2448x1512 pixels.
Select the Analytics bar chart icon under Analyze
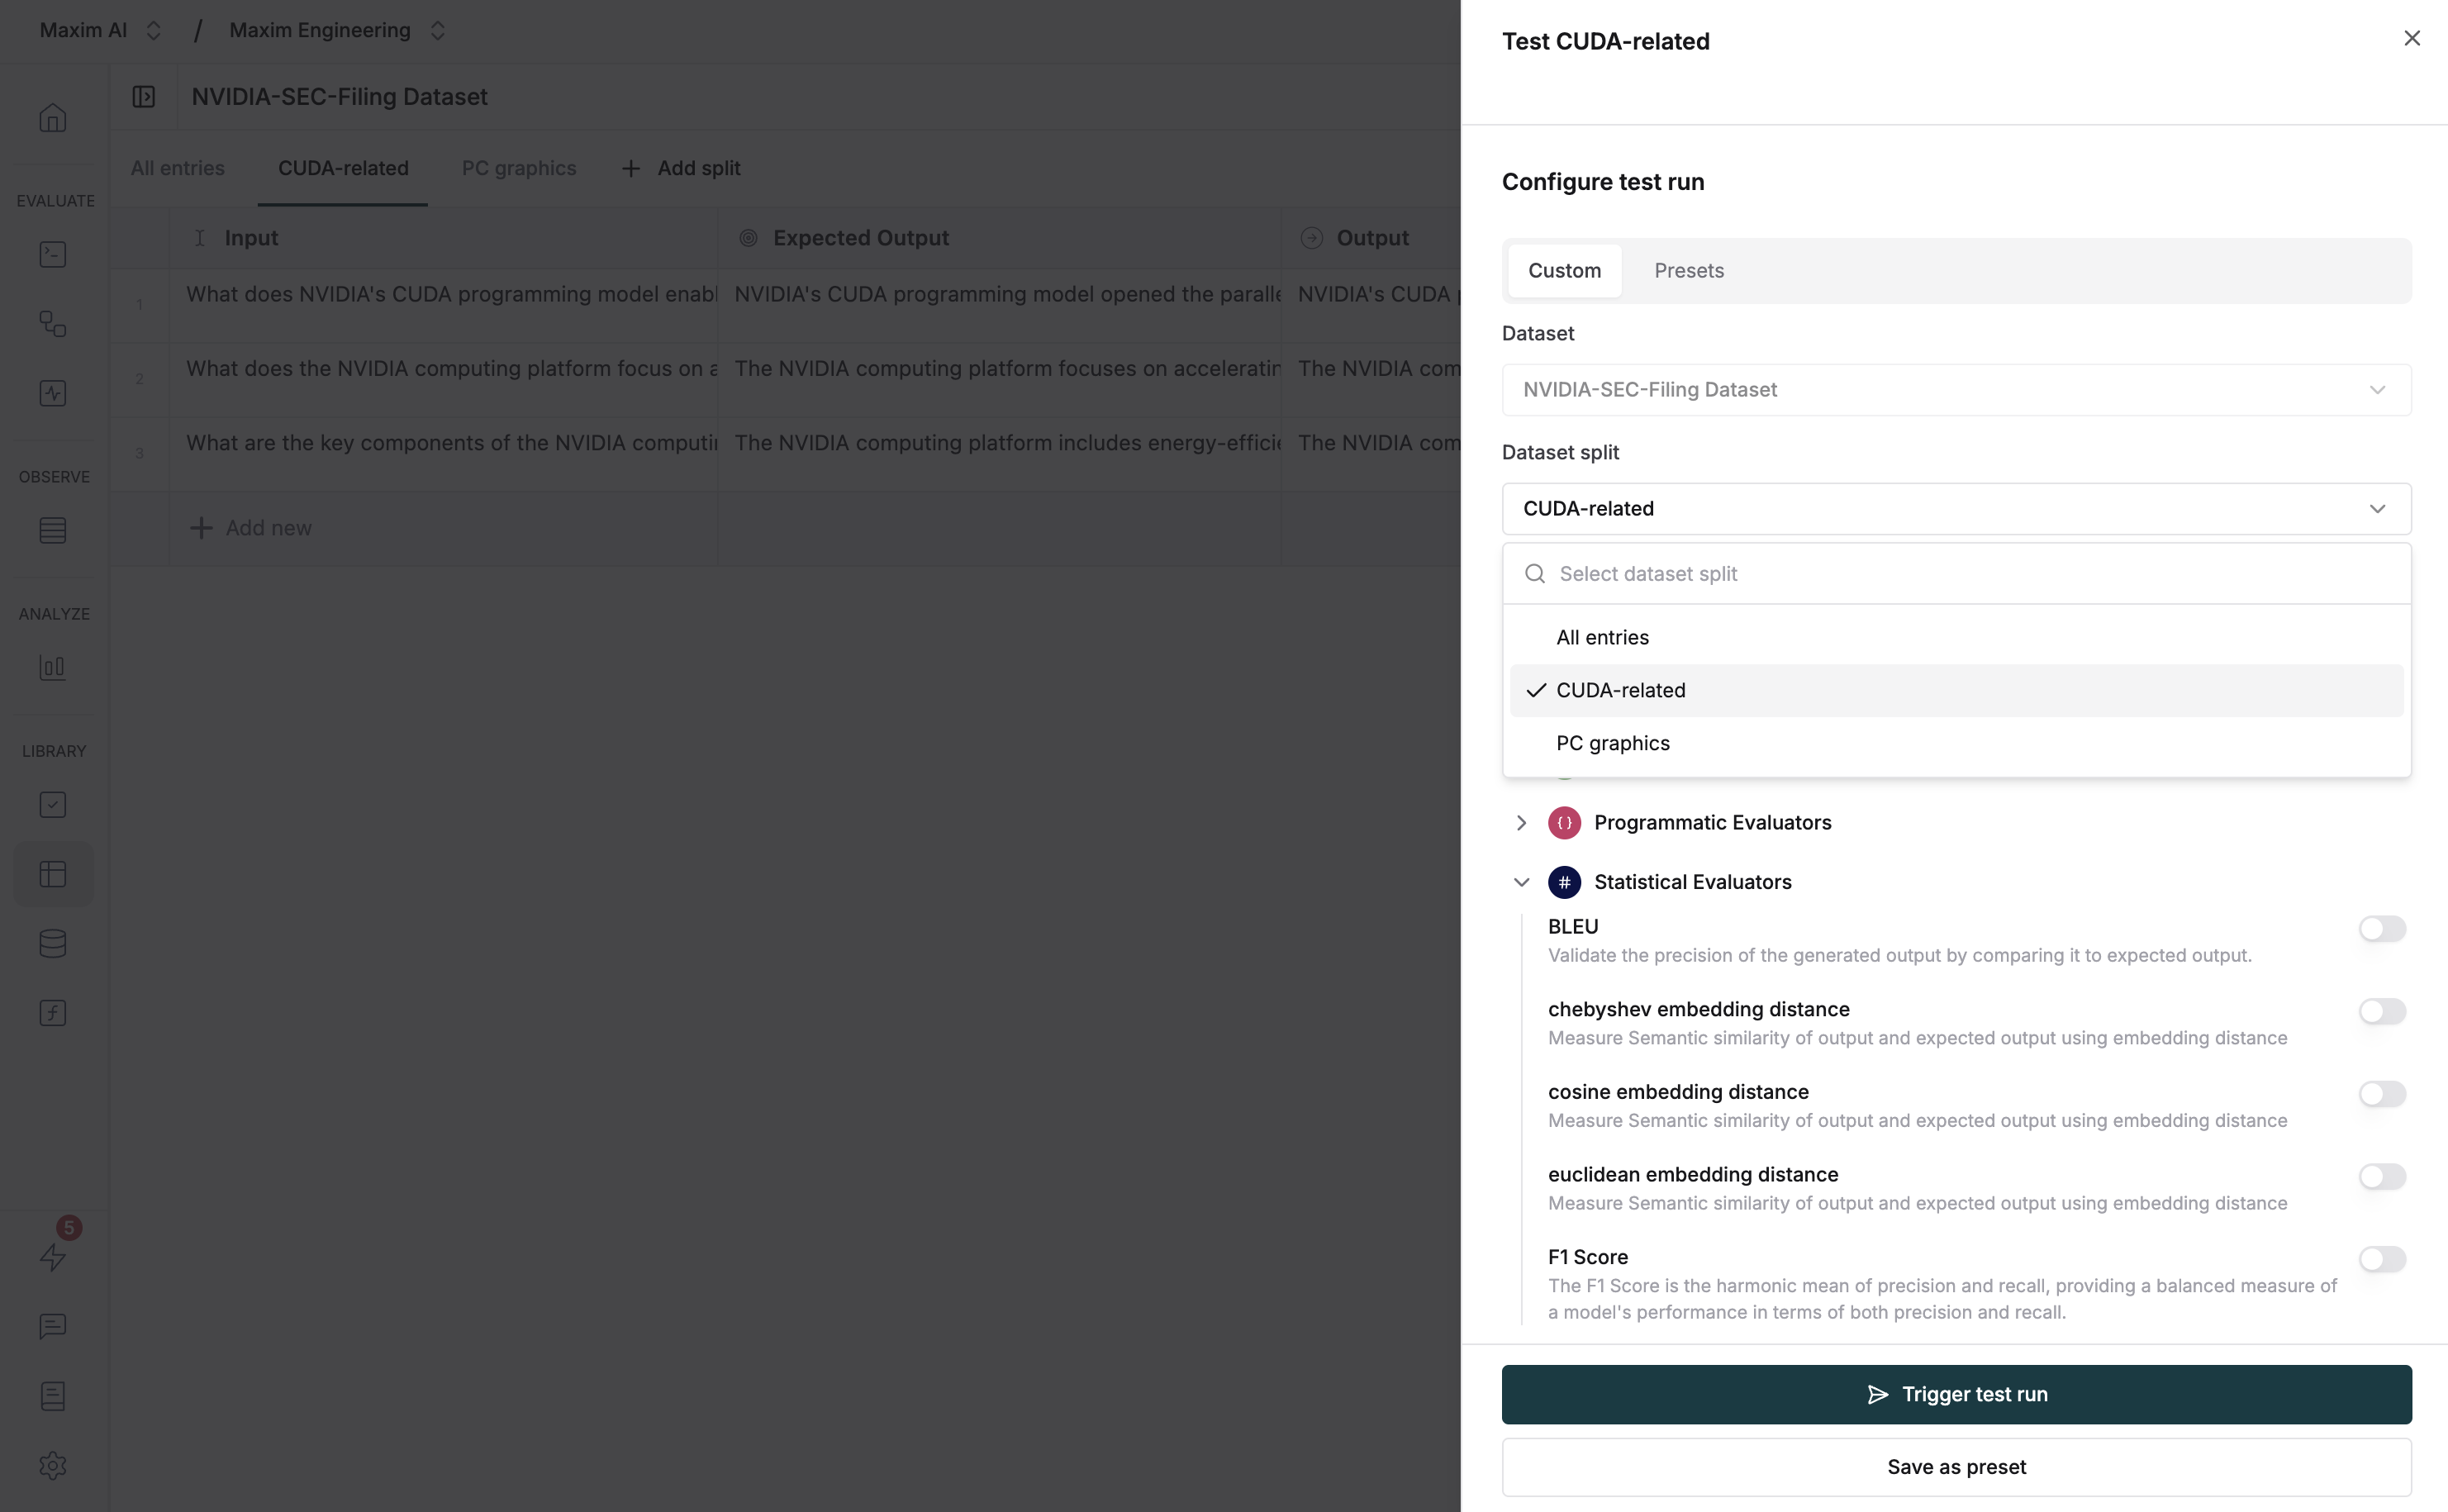[52, 668]
